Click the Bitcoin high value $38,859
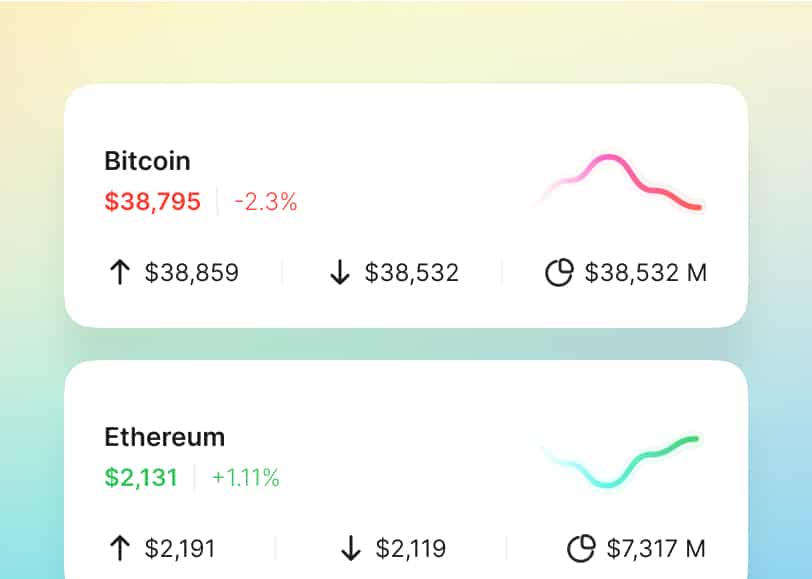This screenshot has width=812, height=579. tap(192, 272)
